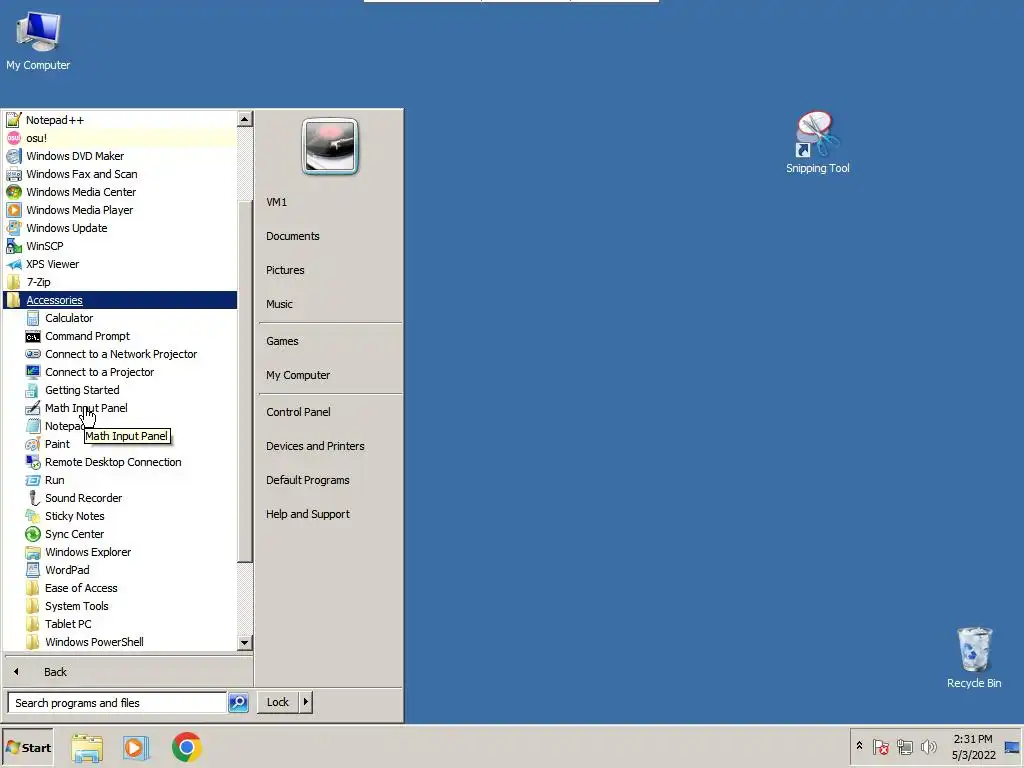Click the search magnifier button

click(x=238, y=703)
